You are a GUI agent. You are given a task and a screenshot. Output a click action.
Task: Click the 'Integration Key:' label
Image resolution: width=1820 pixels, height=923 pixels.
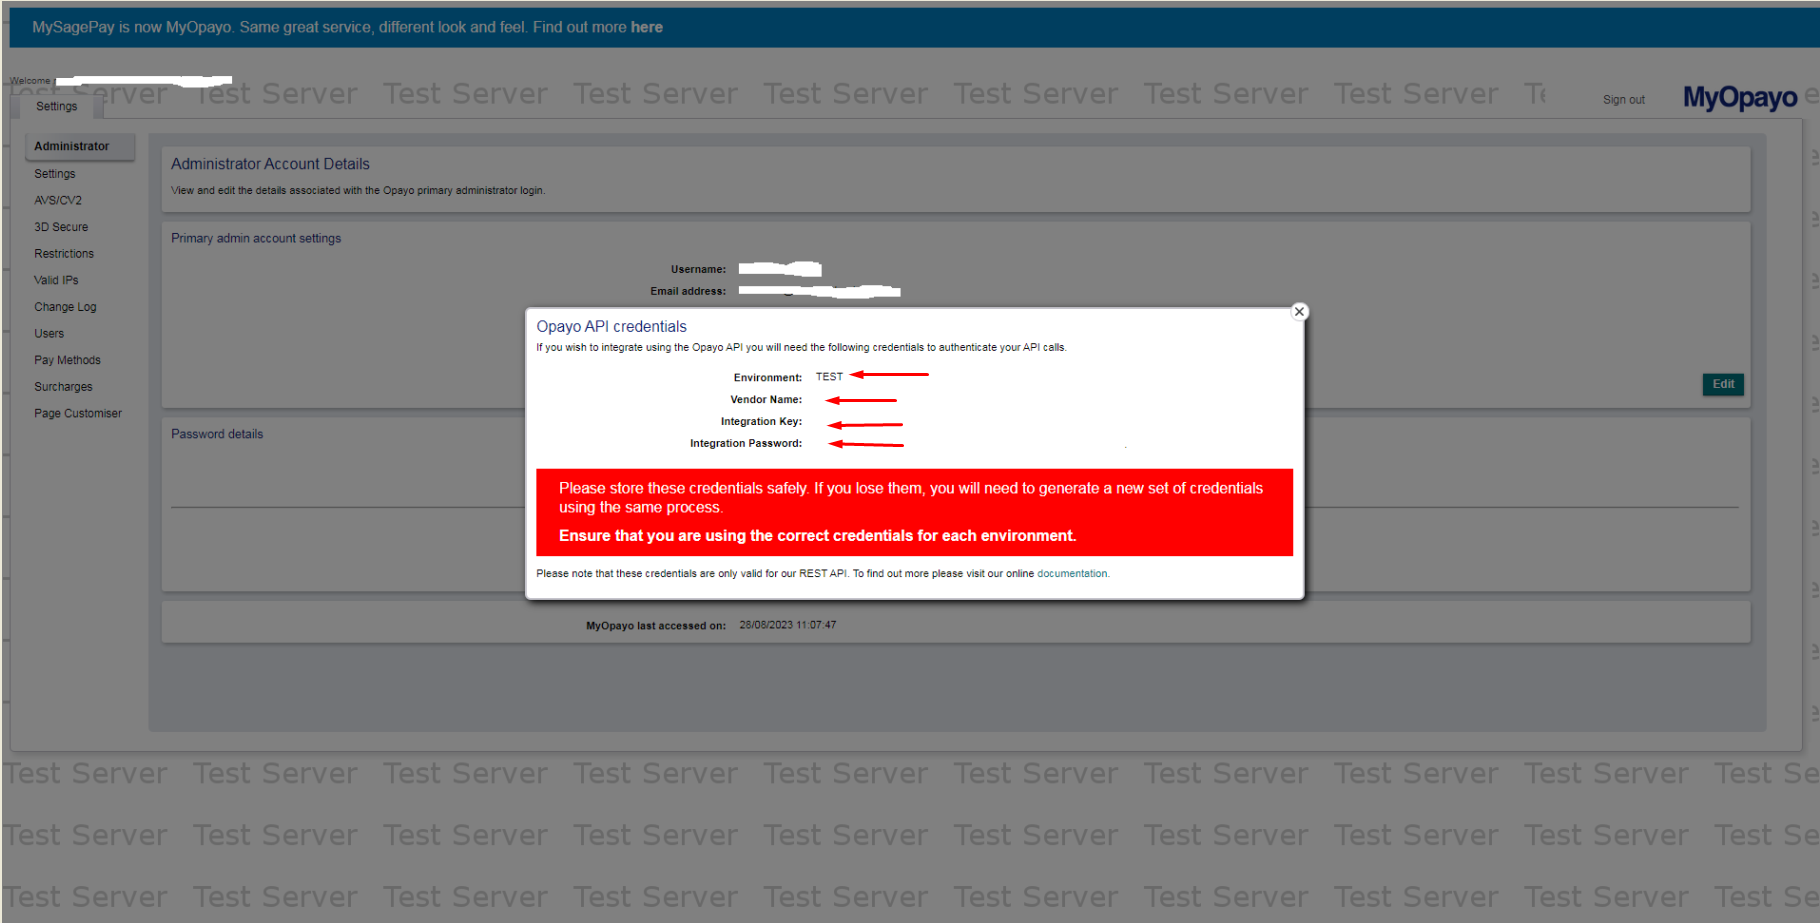[761, 422]
